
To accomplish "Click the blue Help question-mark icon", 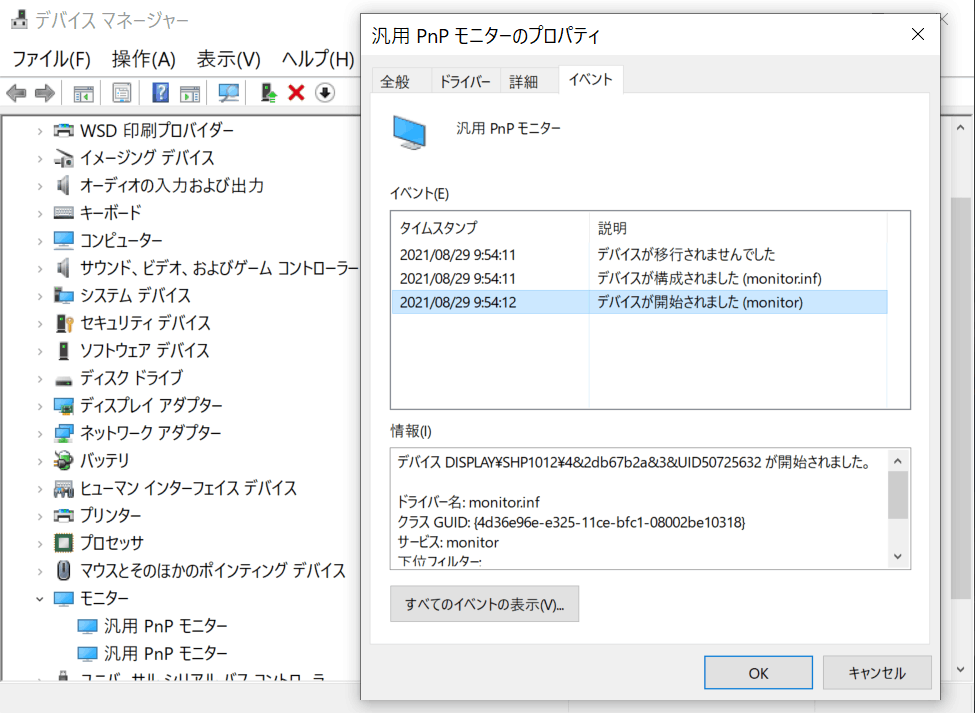I will click(160, 93).
